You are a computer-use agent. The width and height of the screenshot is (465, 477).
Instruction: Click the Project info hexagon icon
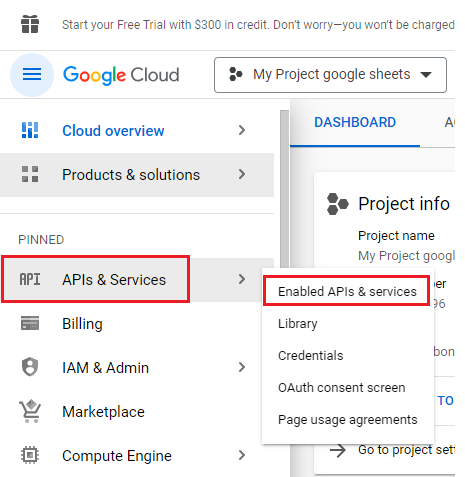(x=338, y=204)
